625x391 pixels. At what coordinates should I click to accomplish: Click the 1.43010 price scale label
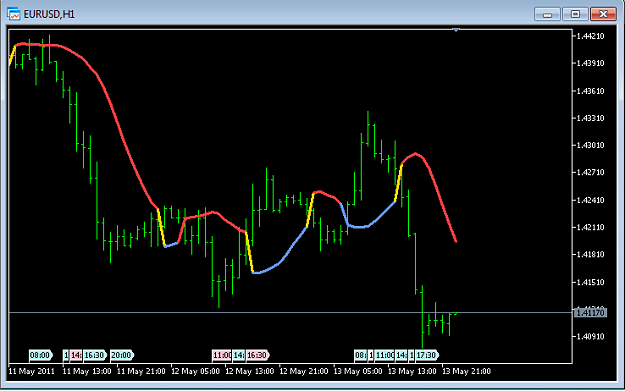point(590,145)
